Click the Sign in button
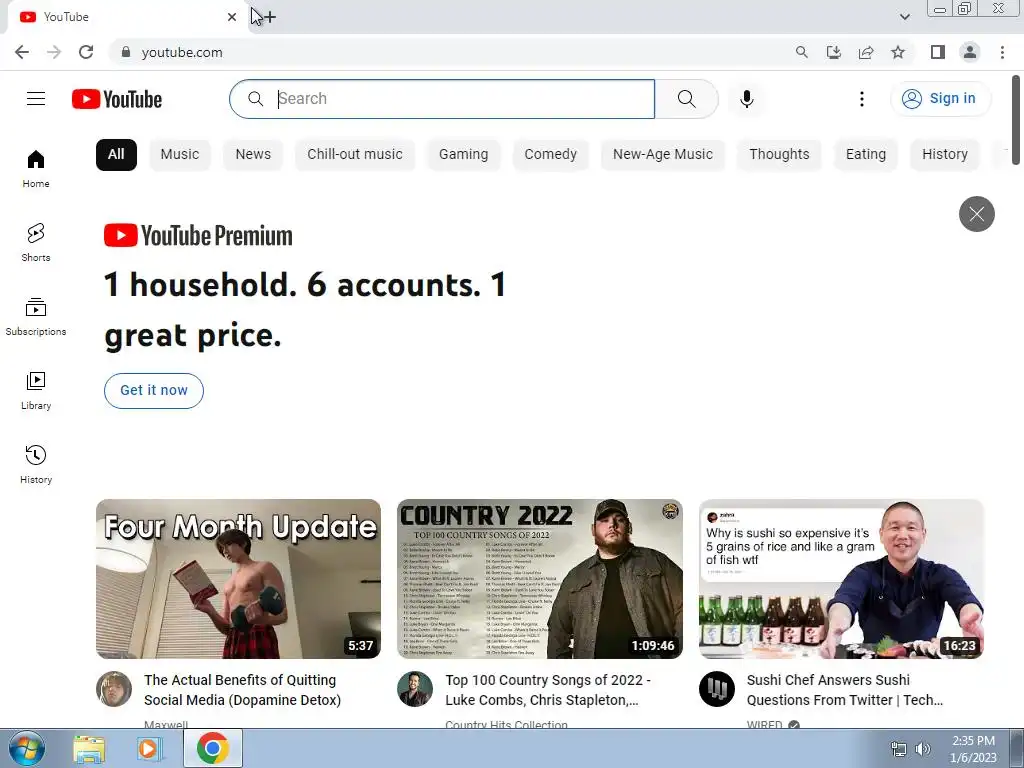1024x768 pixels. pyautogui.click(x=940, y=99)
